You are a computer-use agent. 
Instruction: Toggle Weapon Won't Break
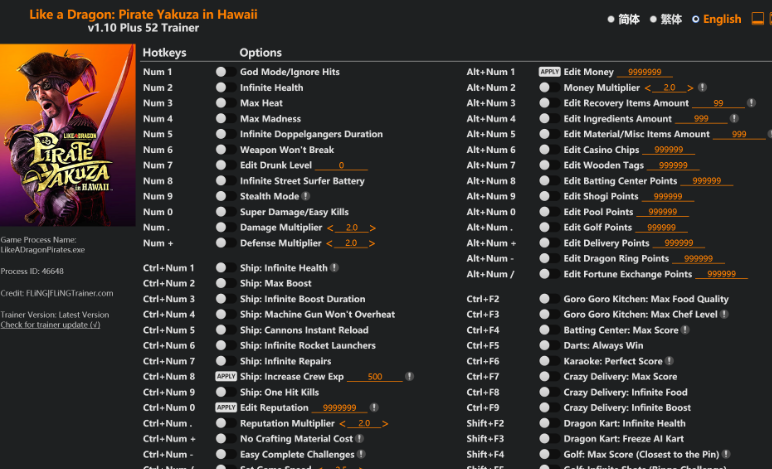225,150
